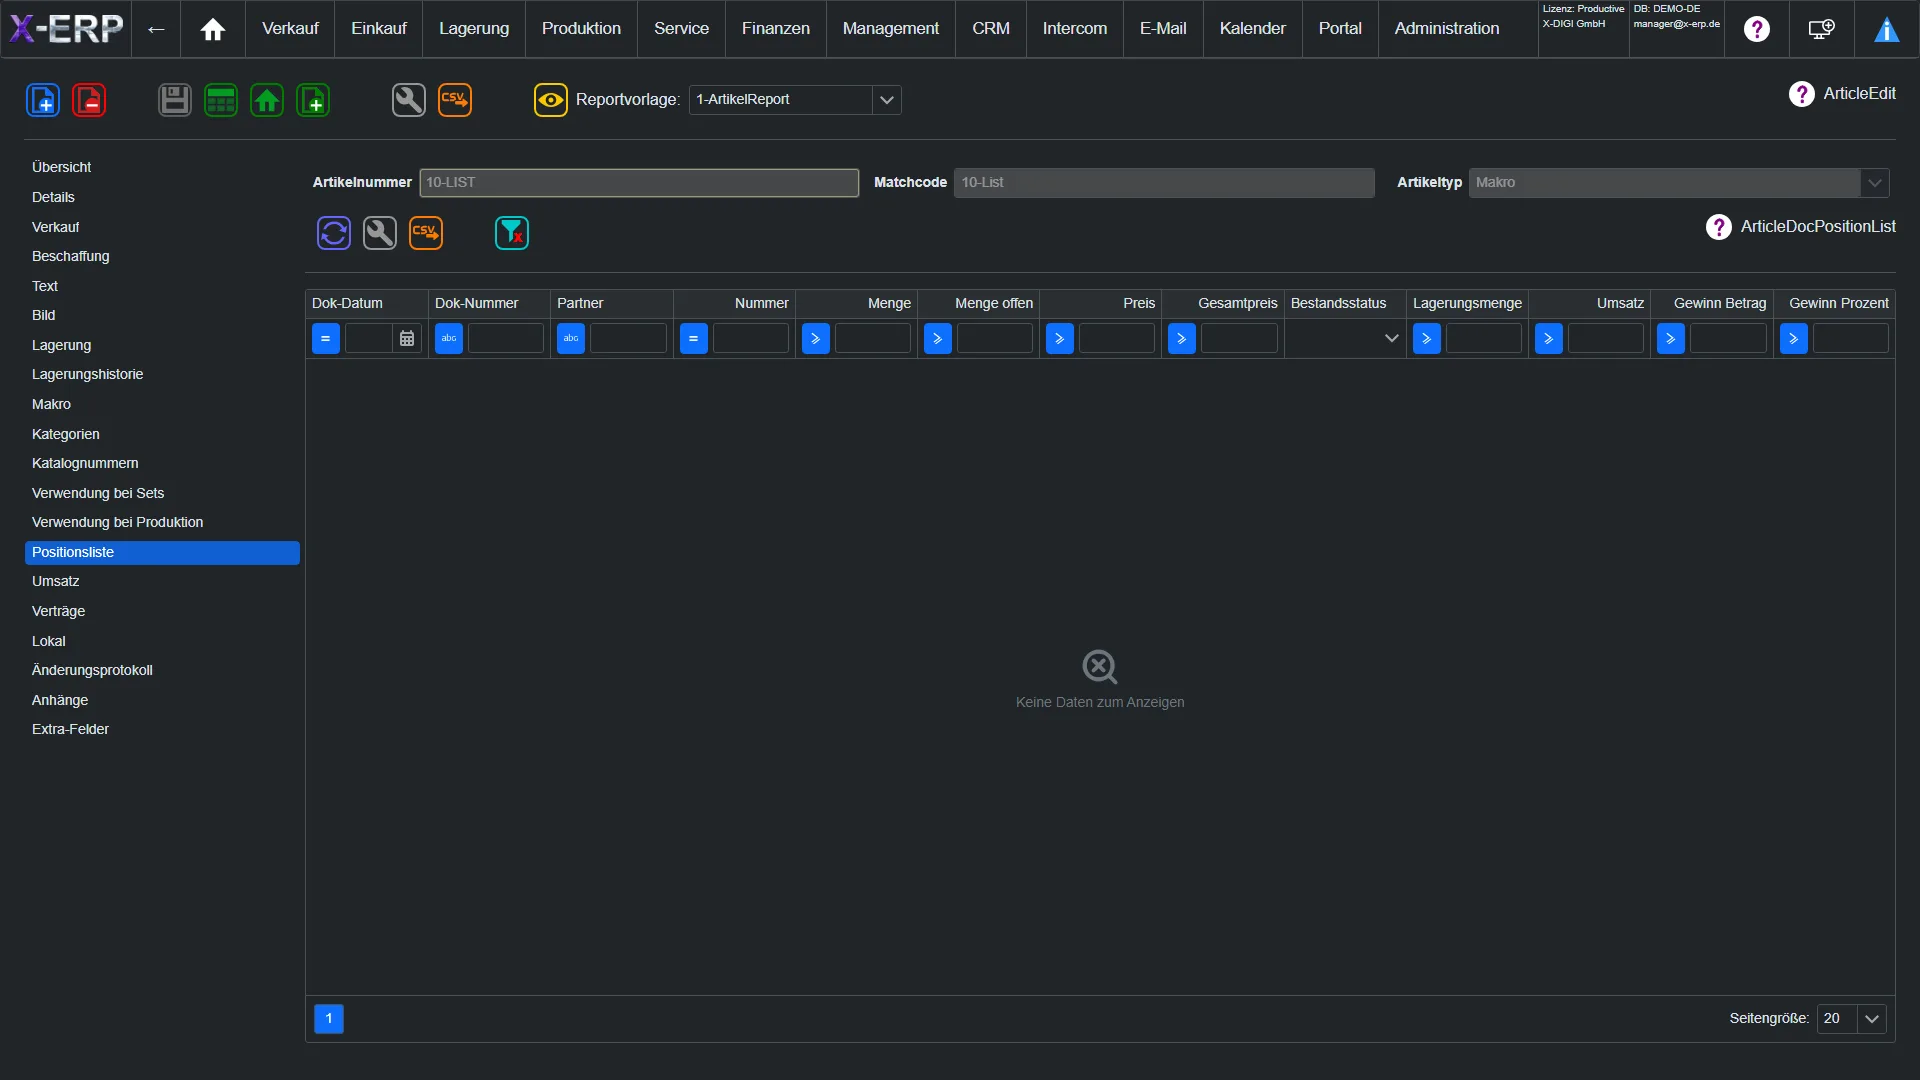Go back with the left arrow

(156, 29)
